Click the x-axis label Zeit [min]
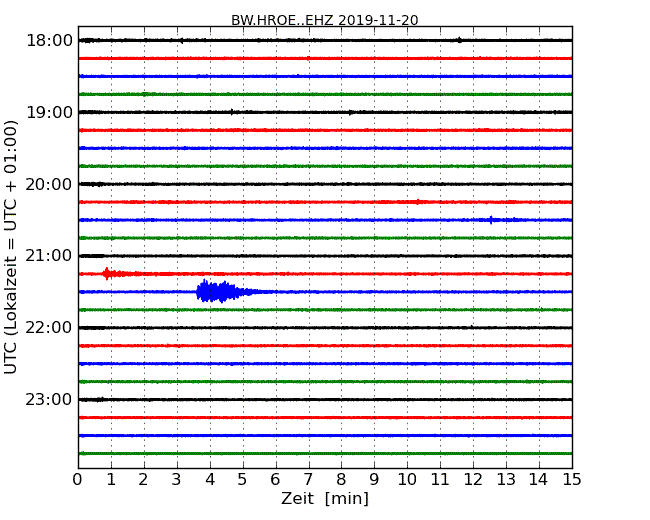This screenshot has width=650, height=520. pos(325,498)
